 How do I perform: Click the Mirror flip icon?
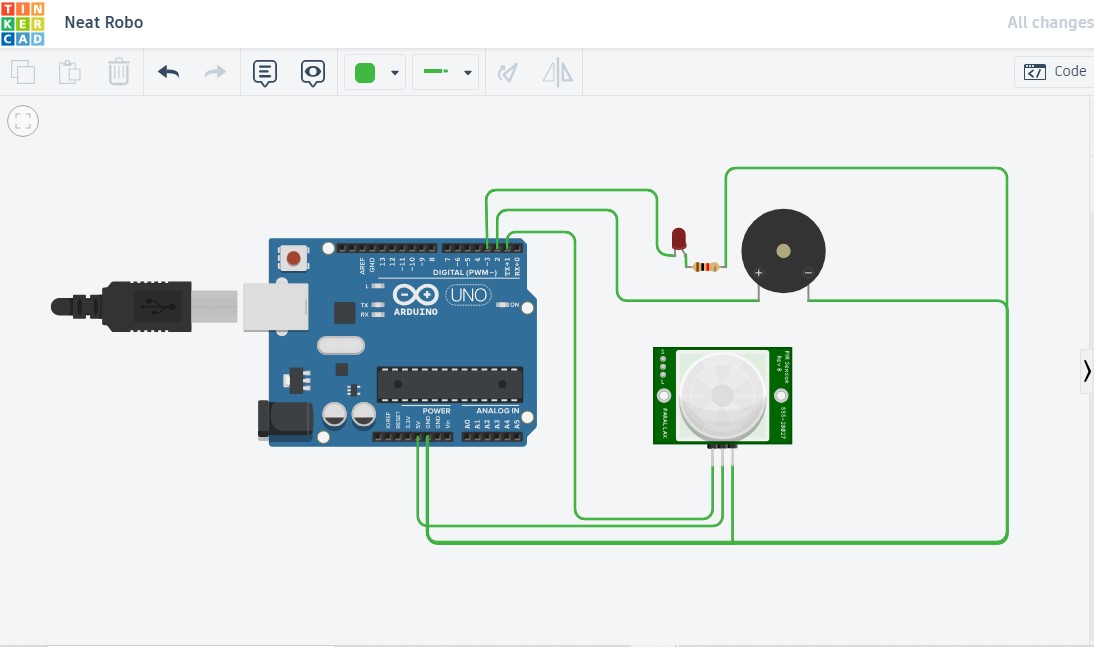[x=557, y=72]
